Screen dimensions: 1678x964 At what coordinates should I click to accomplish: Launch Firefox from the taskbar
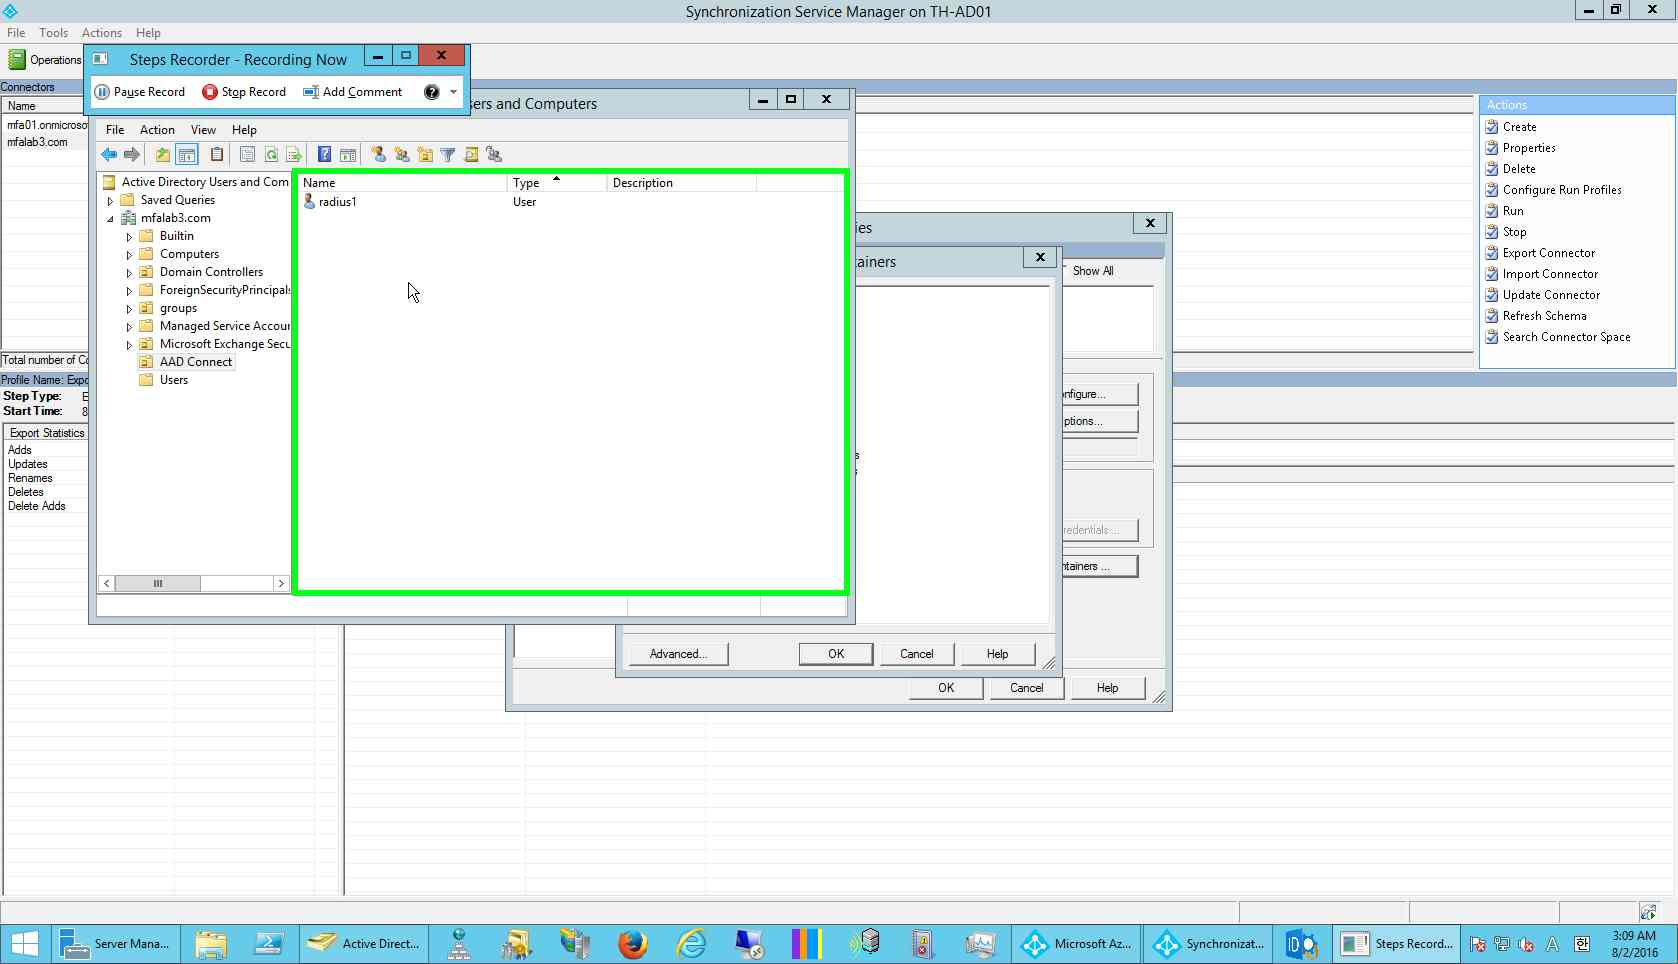tap(632, 944)
